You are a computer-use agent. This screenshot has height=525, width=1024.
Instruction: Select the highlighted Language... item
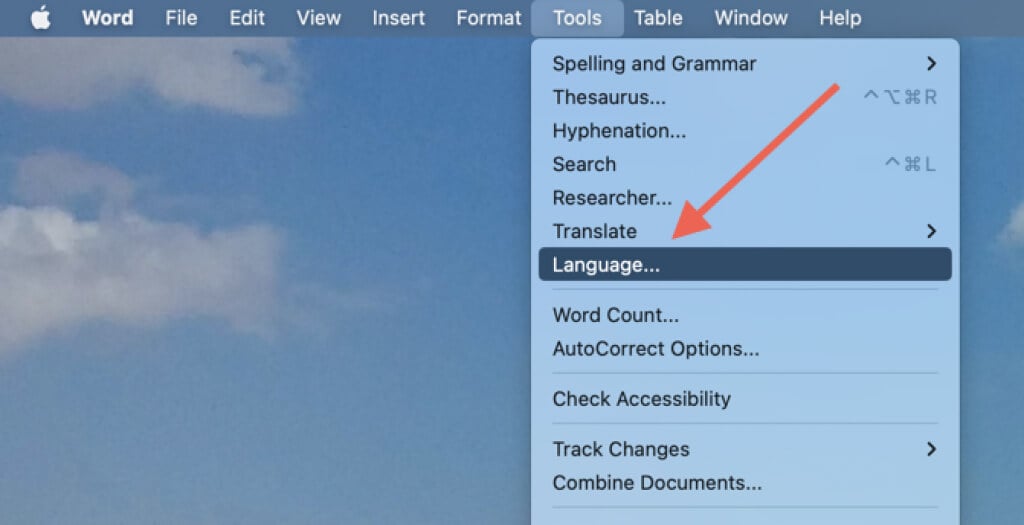point(745,264)
